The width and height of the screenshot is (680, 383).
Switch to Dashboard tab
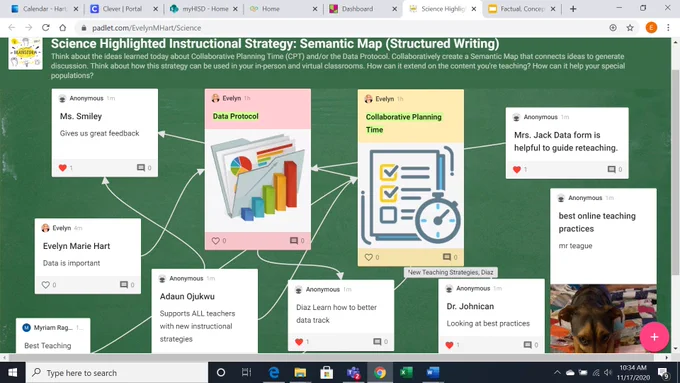[x=362, y=9]
